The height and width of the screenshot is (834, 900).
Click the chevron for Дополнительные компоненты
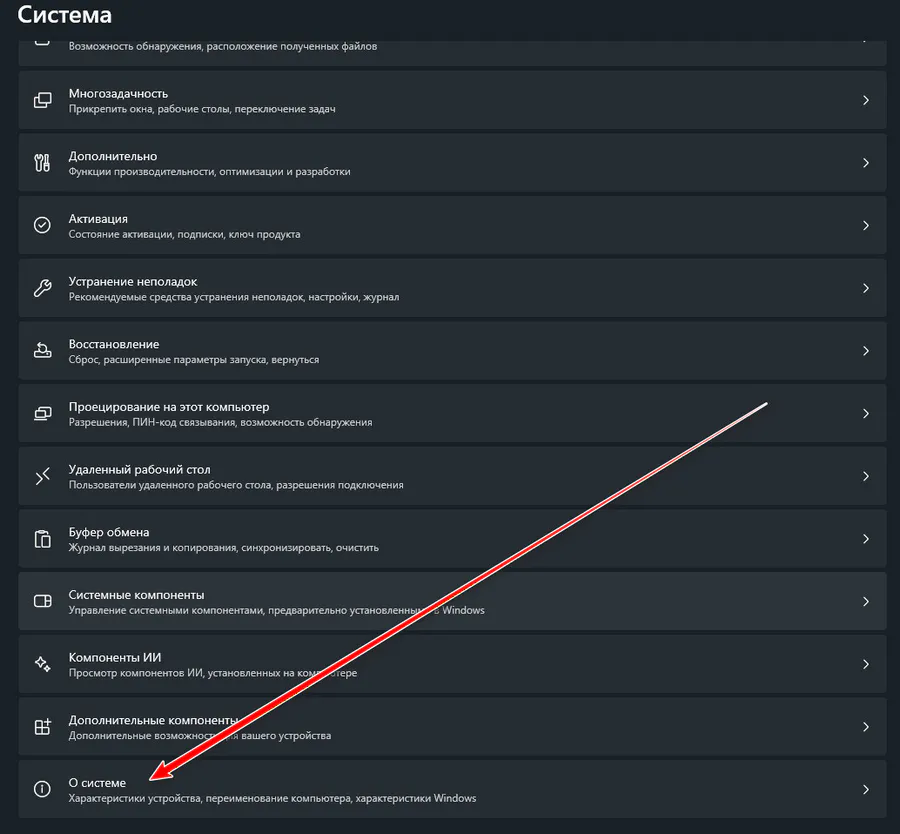pyautogui.click(x=866, y=727)
